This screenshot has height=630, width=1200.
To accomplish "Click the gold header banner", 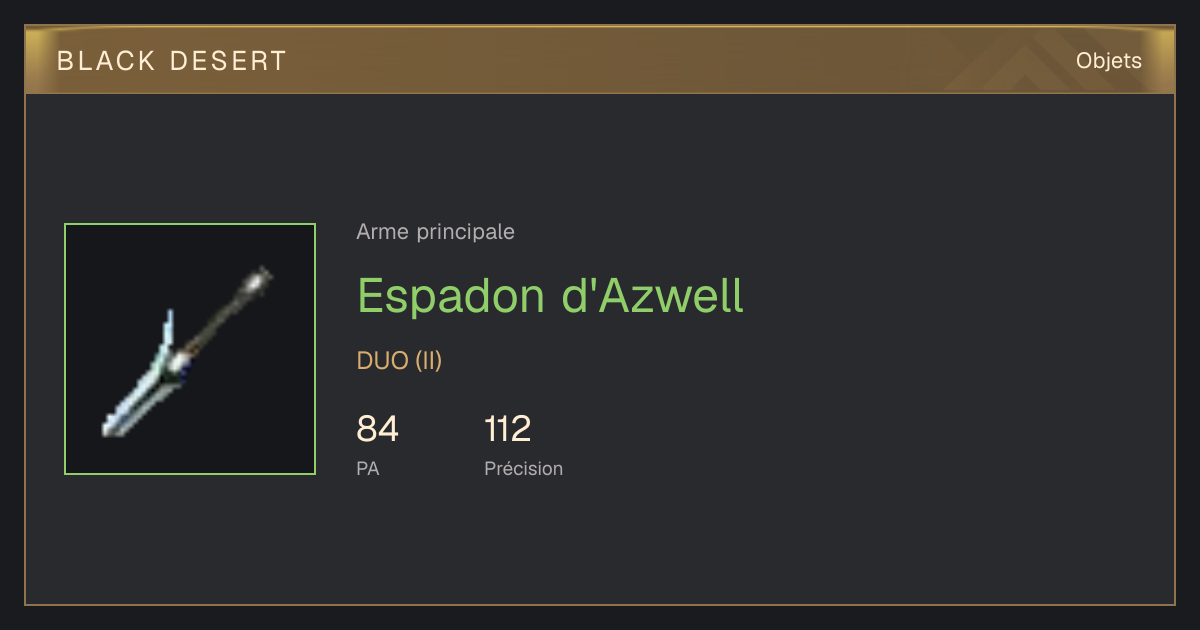I will (x=600, y=60).
